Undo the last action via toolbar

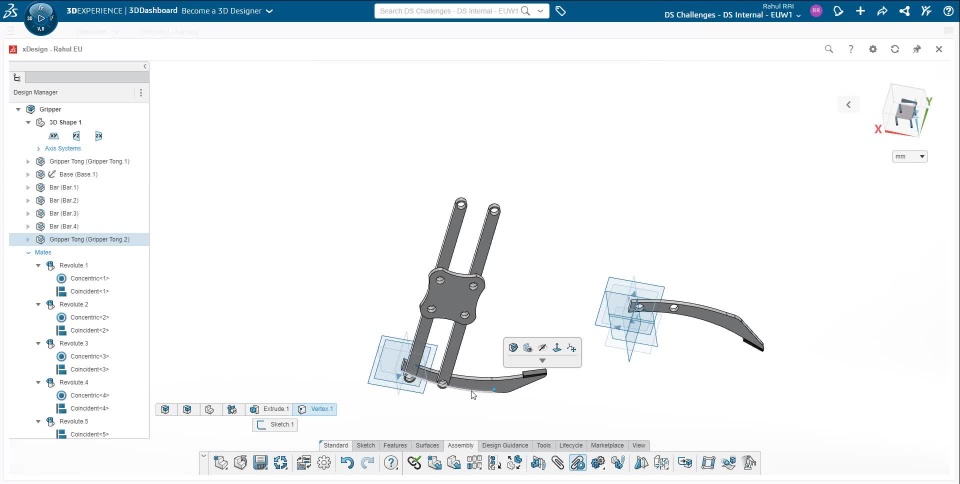347,463
